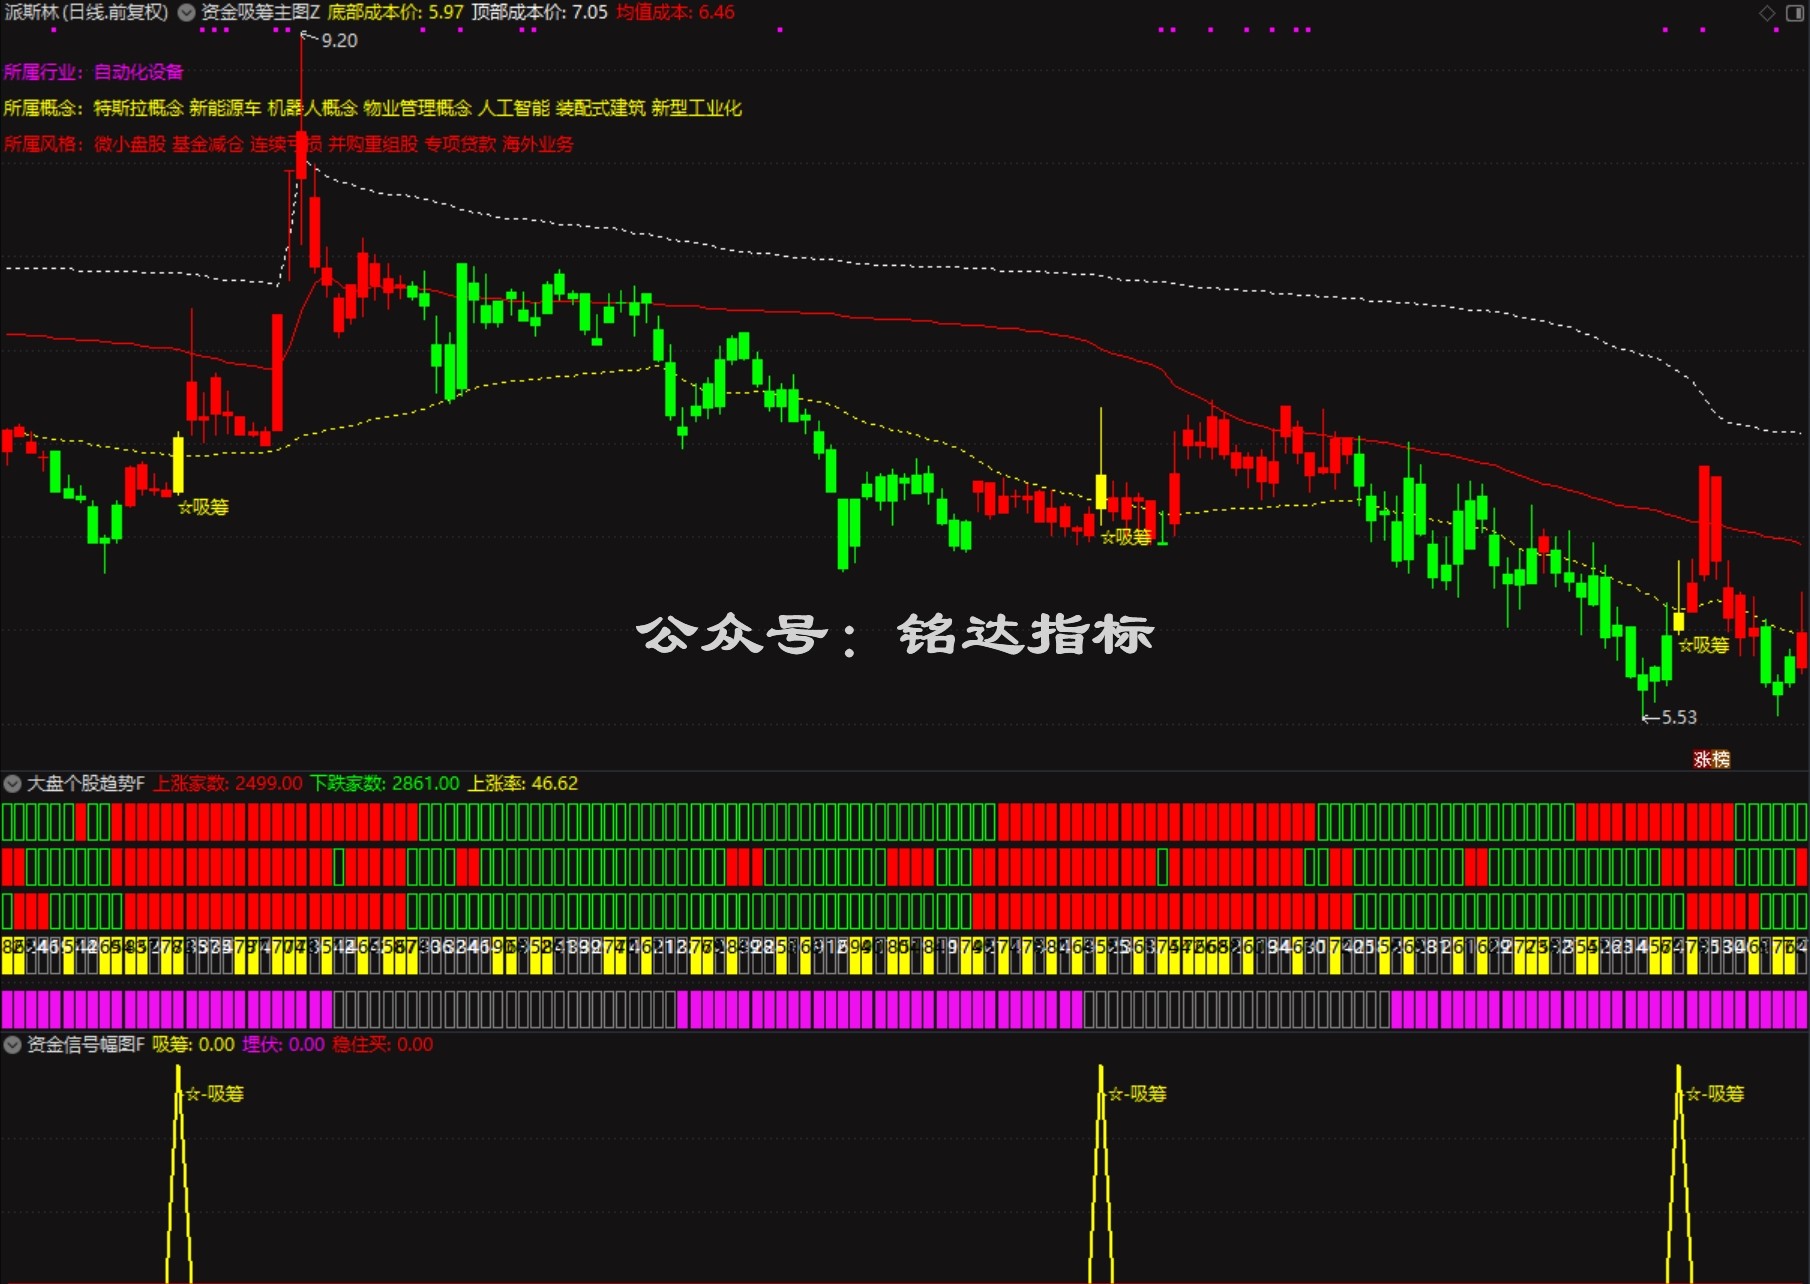
Task: Click the concept 人工智能
Action: pyautogui.click(x=514, y=108)
